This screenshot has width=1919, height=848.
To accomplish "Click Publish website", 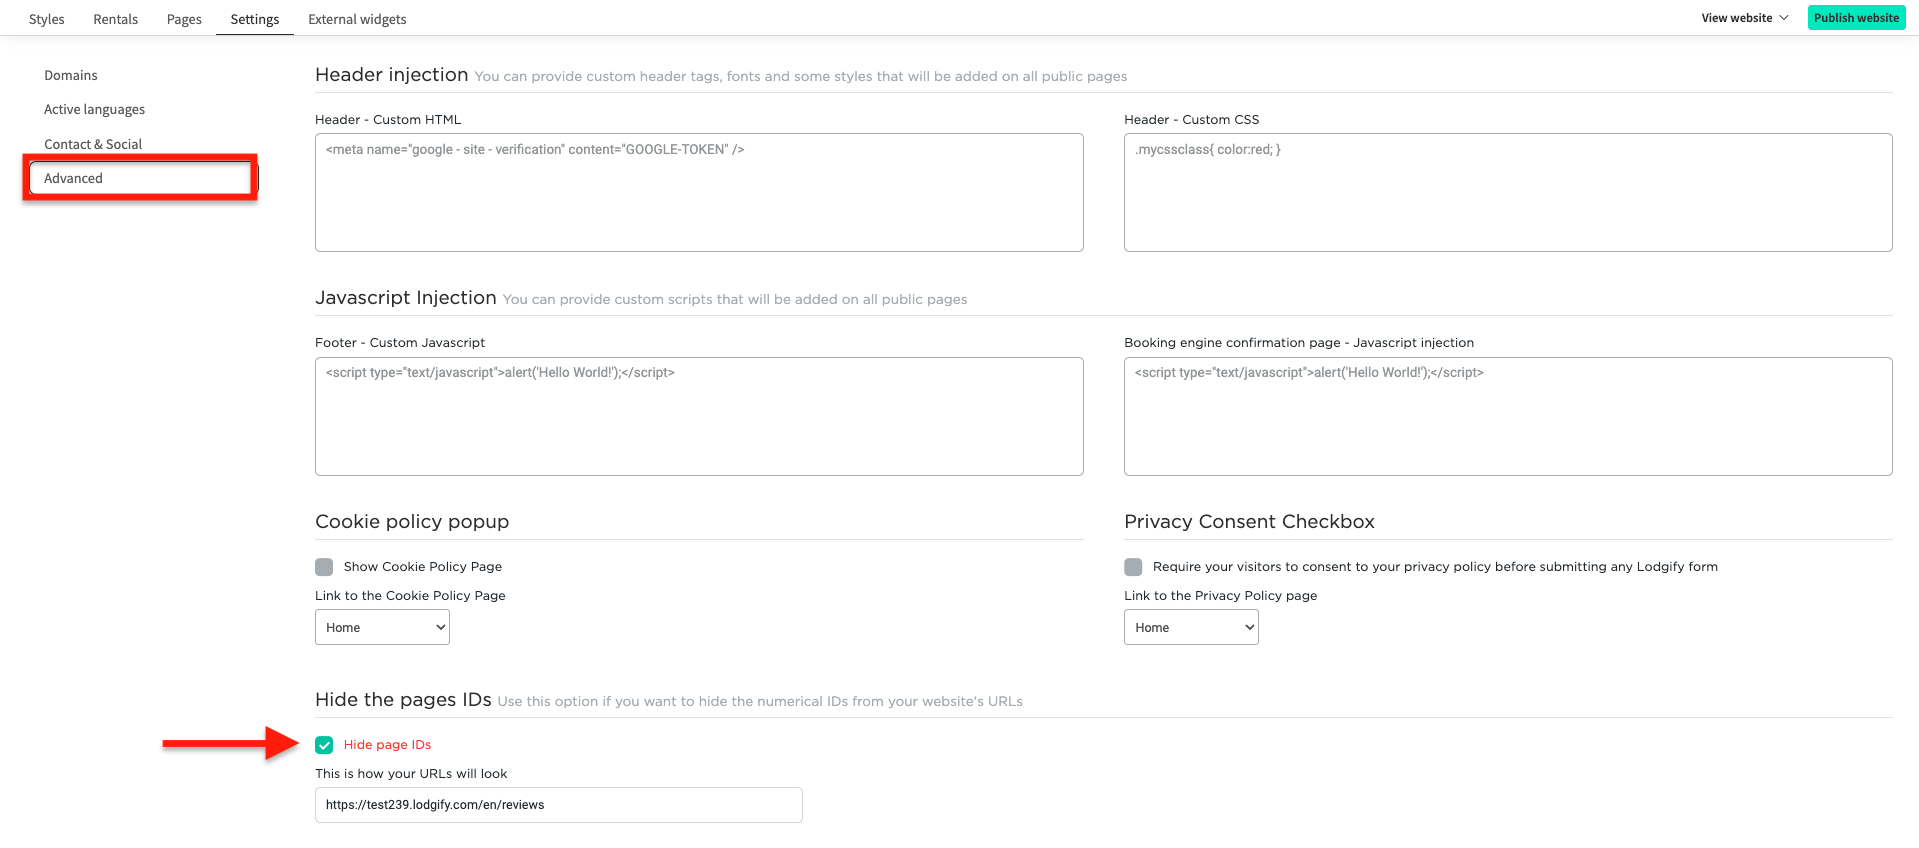I will (x=1856, y=17).
